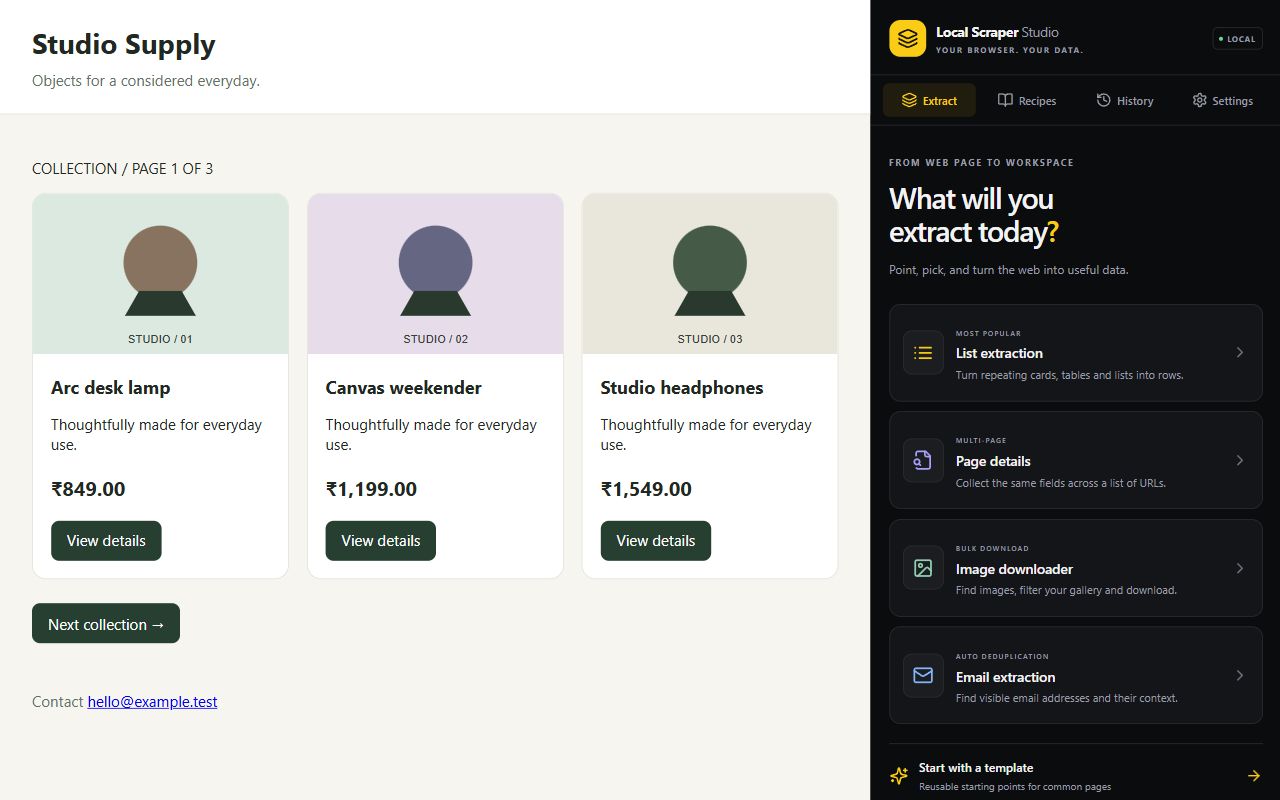1280x800 pixels.
Task: Click the sparkle icon beside Start with a template
Action: tap(900, 776)
